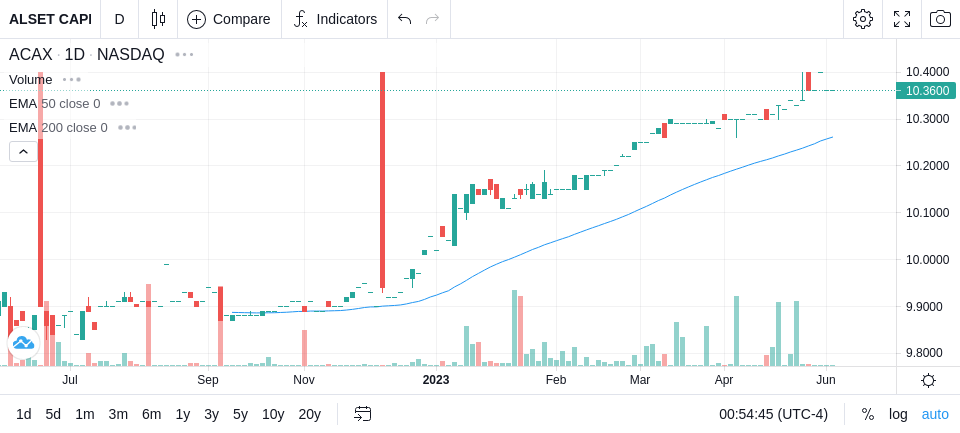Select the 5y time range
The image size is (960, 433).
240,415
